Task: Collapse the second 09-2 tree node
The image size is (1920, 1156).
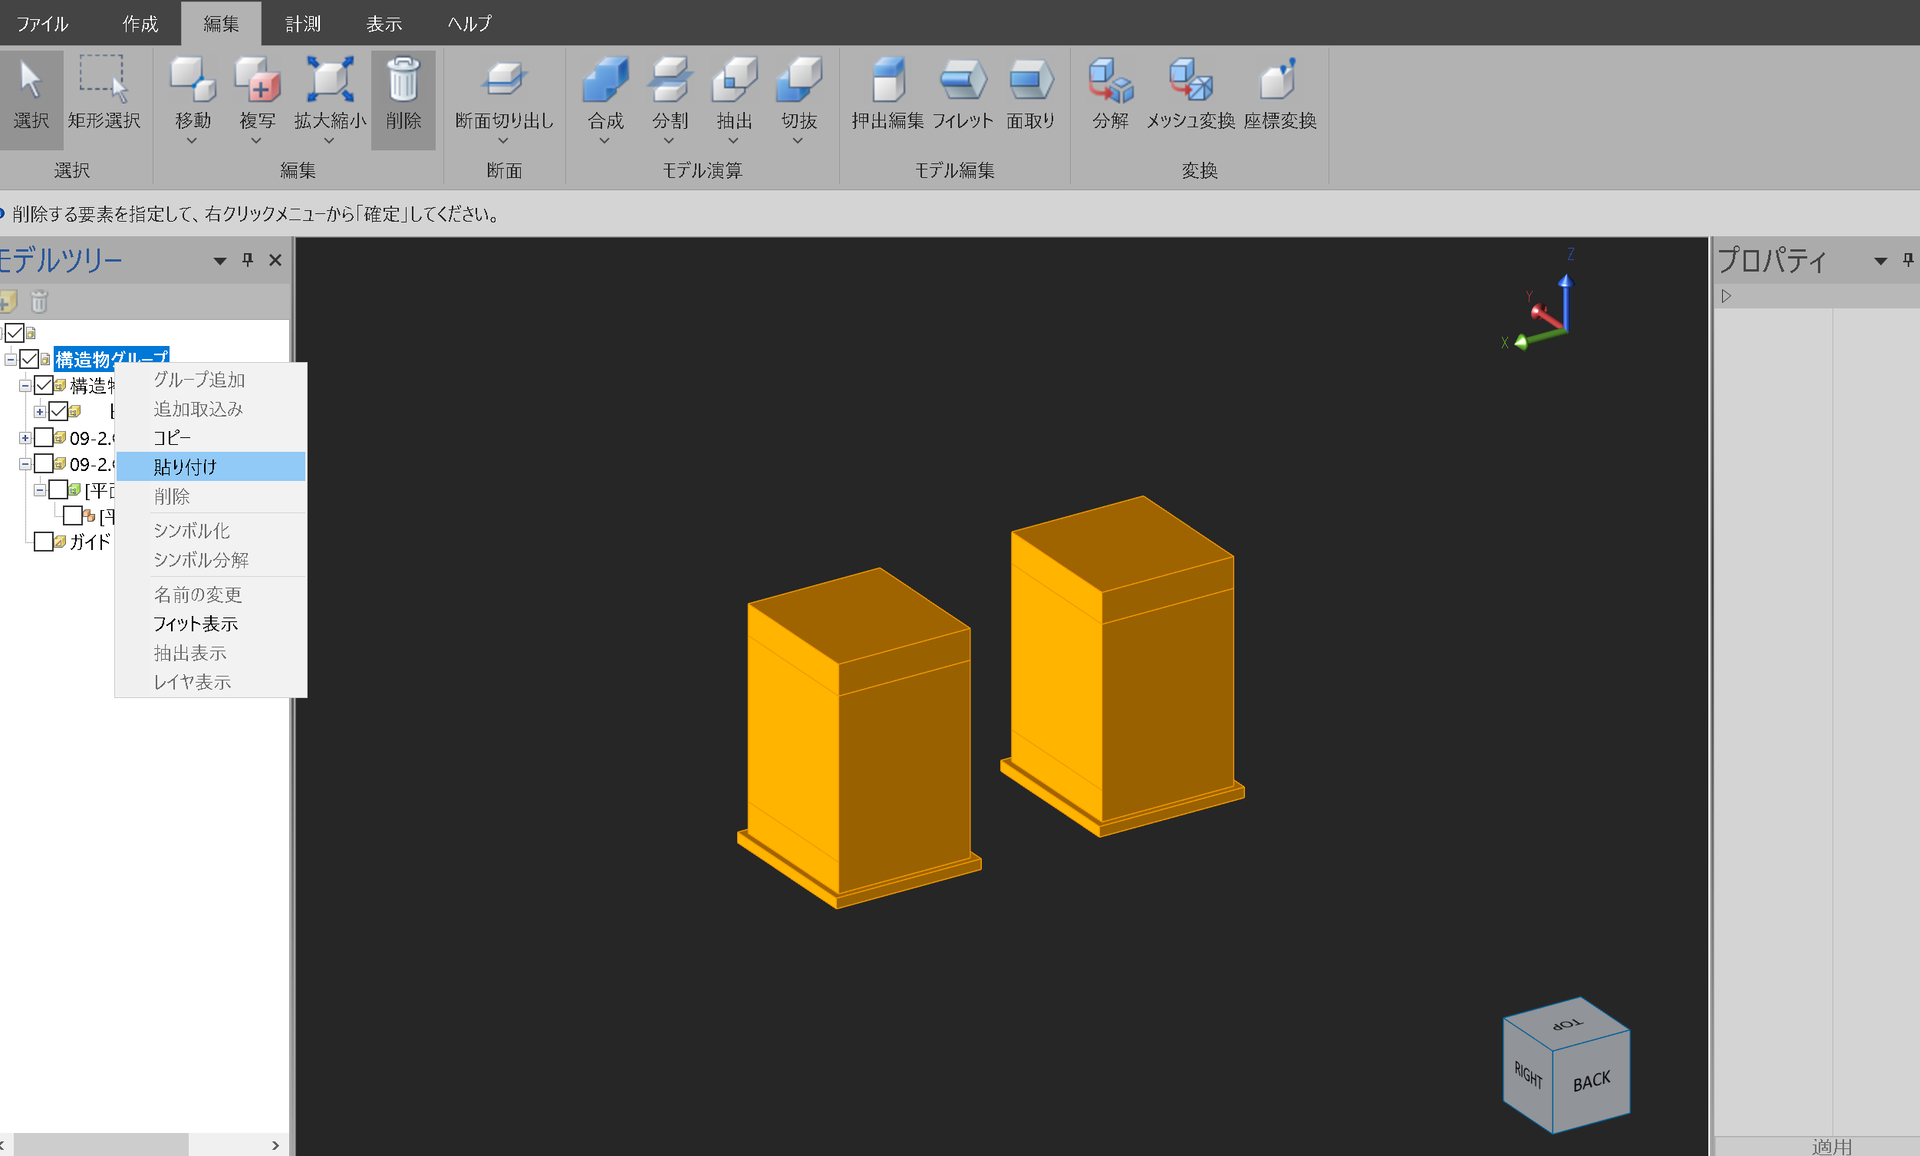Action: pos(25,463)
